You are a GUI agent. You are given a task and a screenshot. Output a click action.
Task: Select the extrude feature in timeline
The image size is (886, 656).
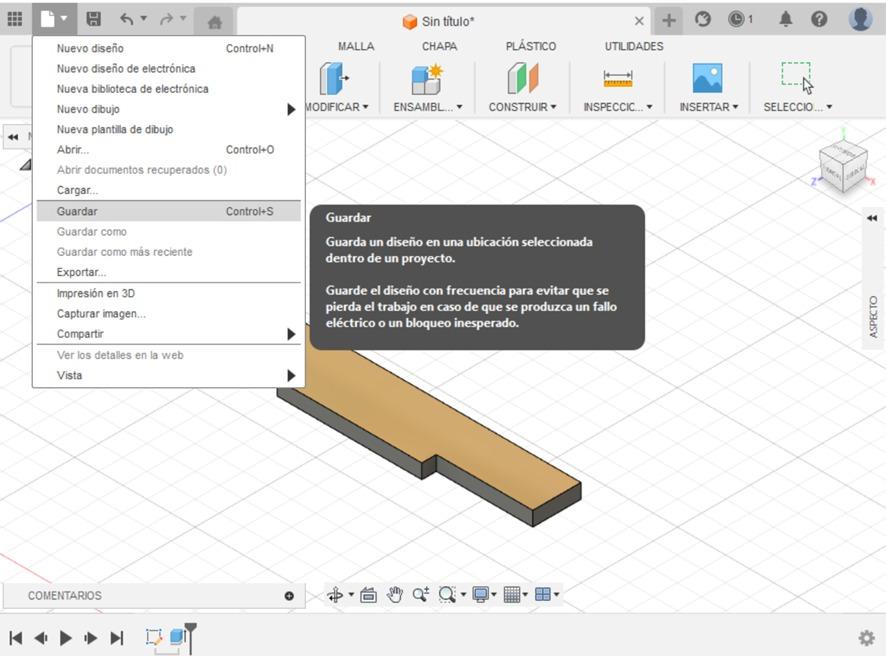click(x=177, y=636)
